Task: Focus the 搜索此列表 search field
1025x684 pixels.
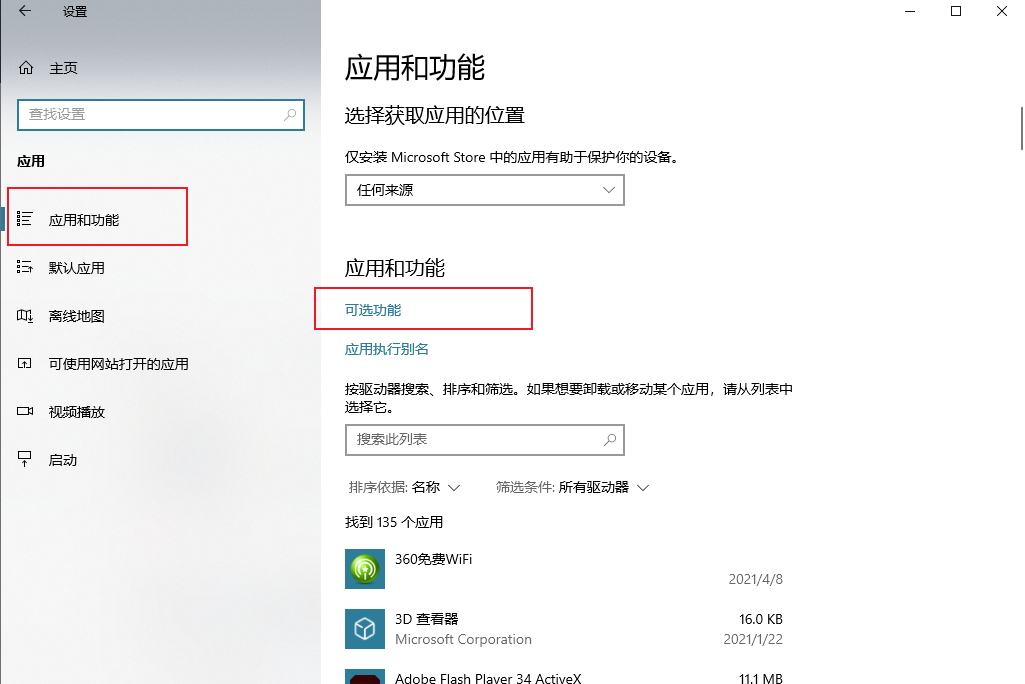Action: [x=484, y=440]
